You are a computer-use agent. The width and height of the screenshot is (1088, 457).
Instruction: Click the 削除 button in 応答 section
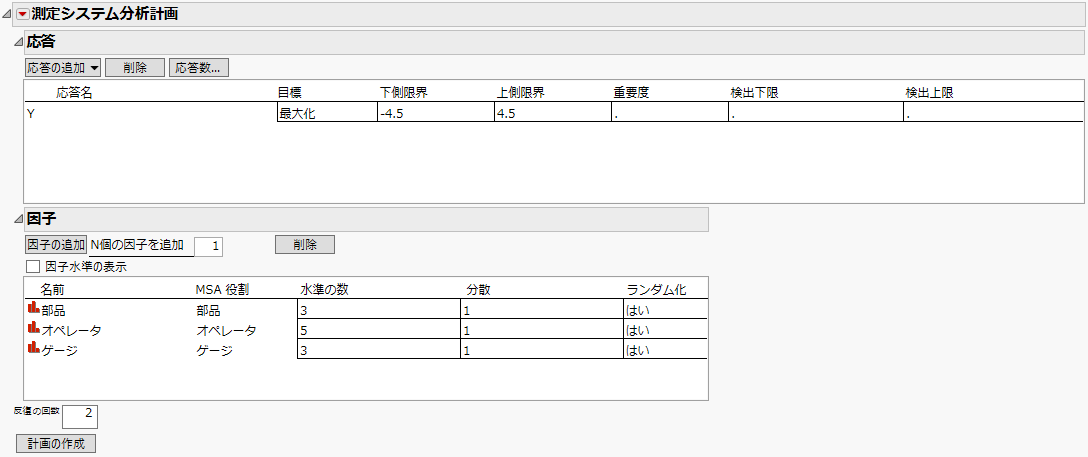[135, 67]
